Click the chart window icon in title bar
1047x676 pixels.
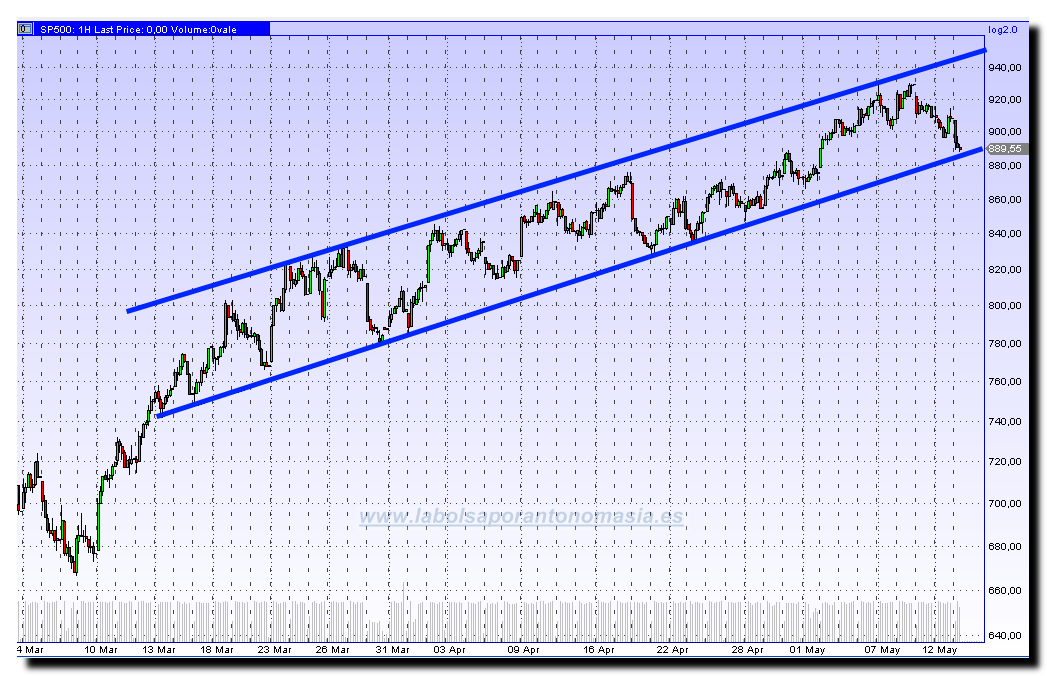[x=22, y=29]
